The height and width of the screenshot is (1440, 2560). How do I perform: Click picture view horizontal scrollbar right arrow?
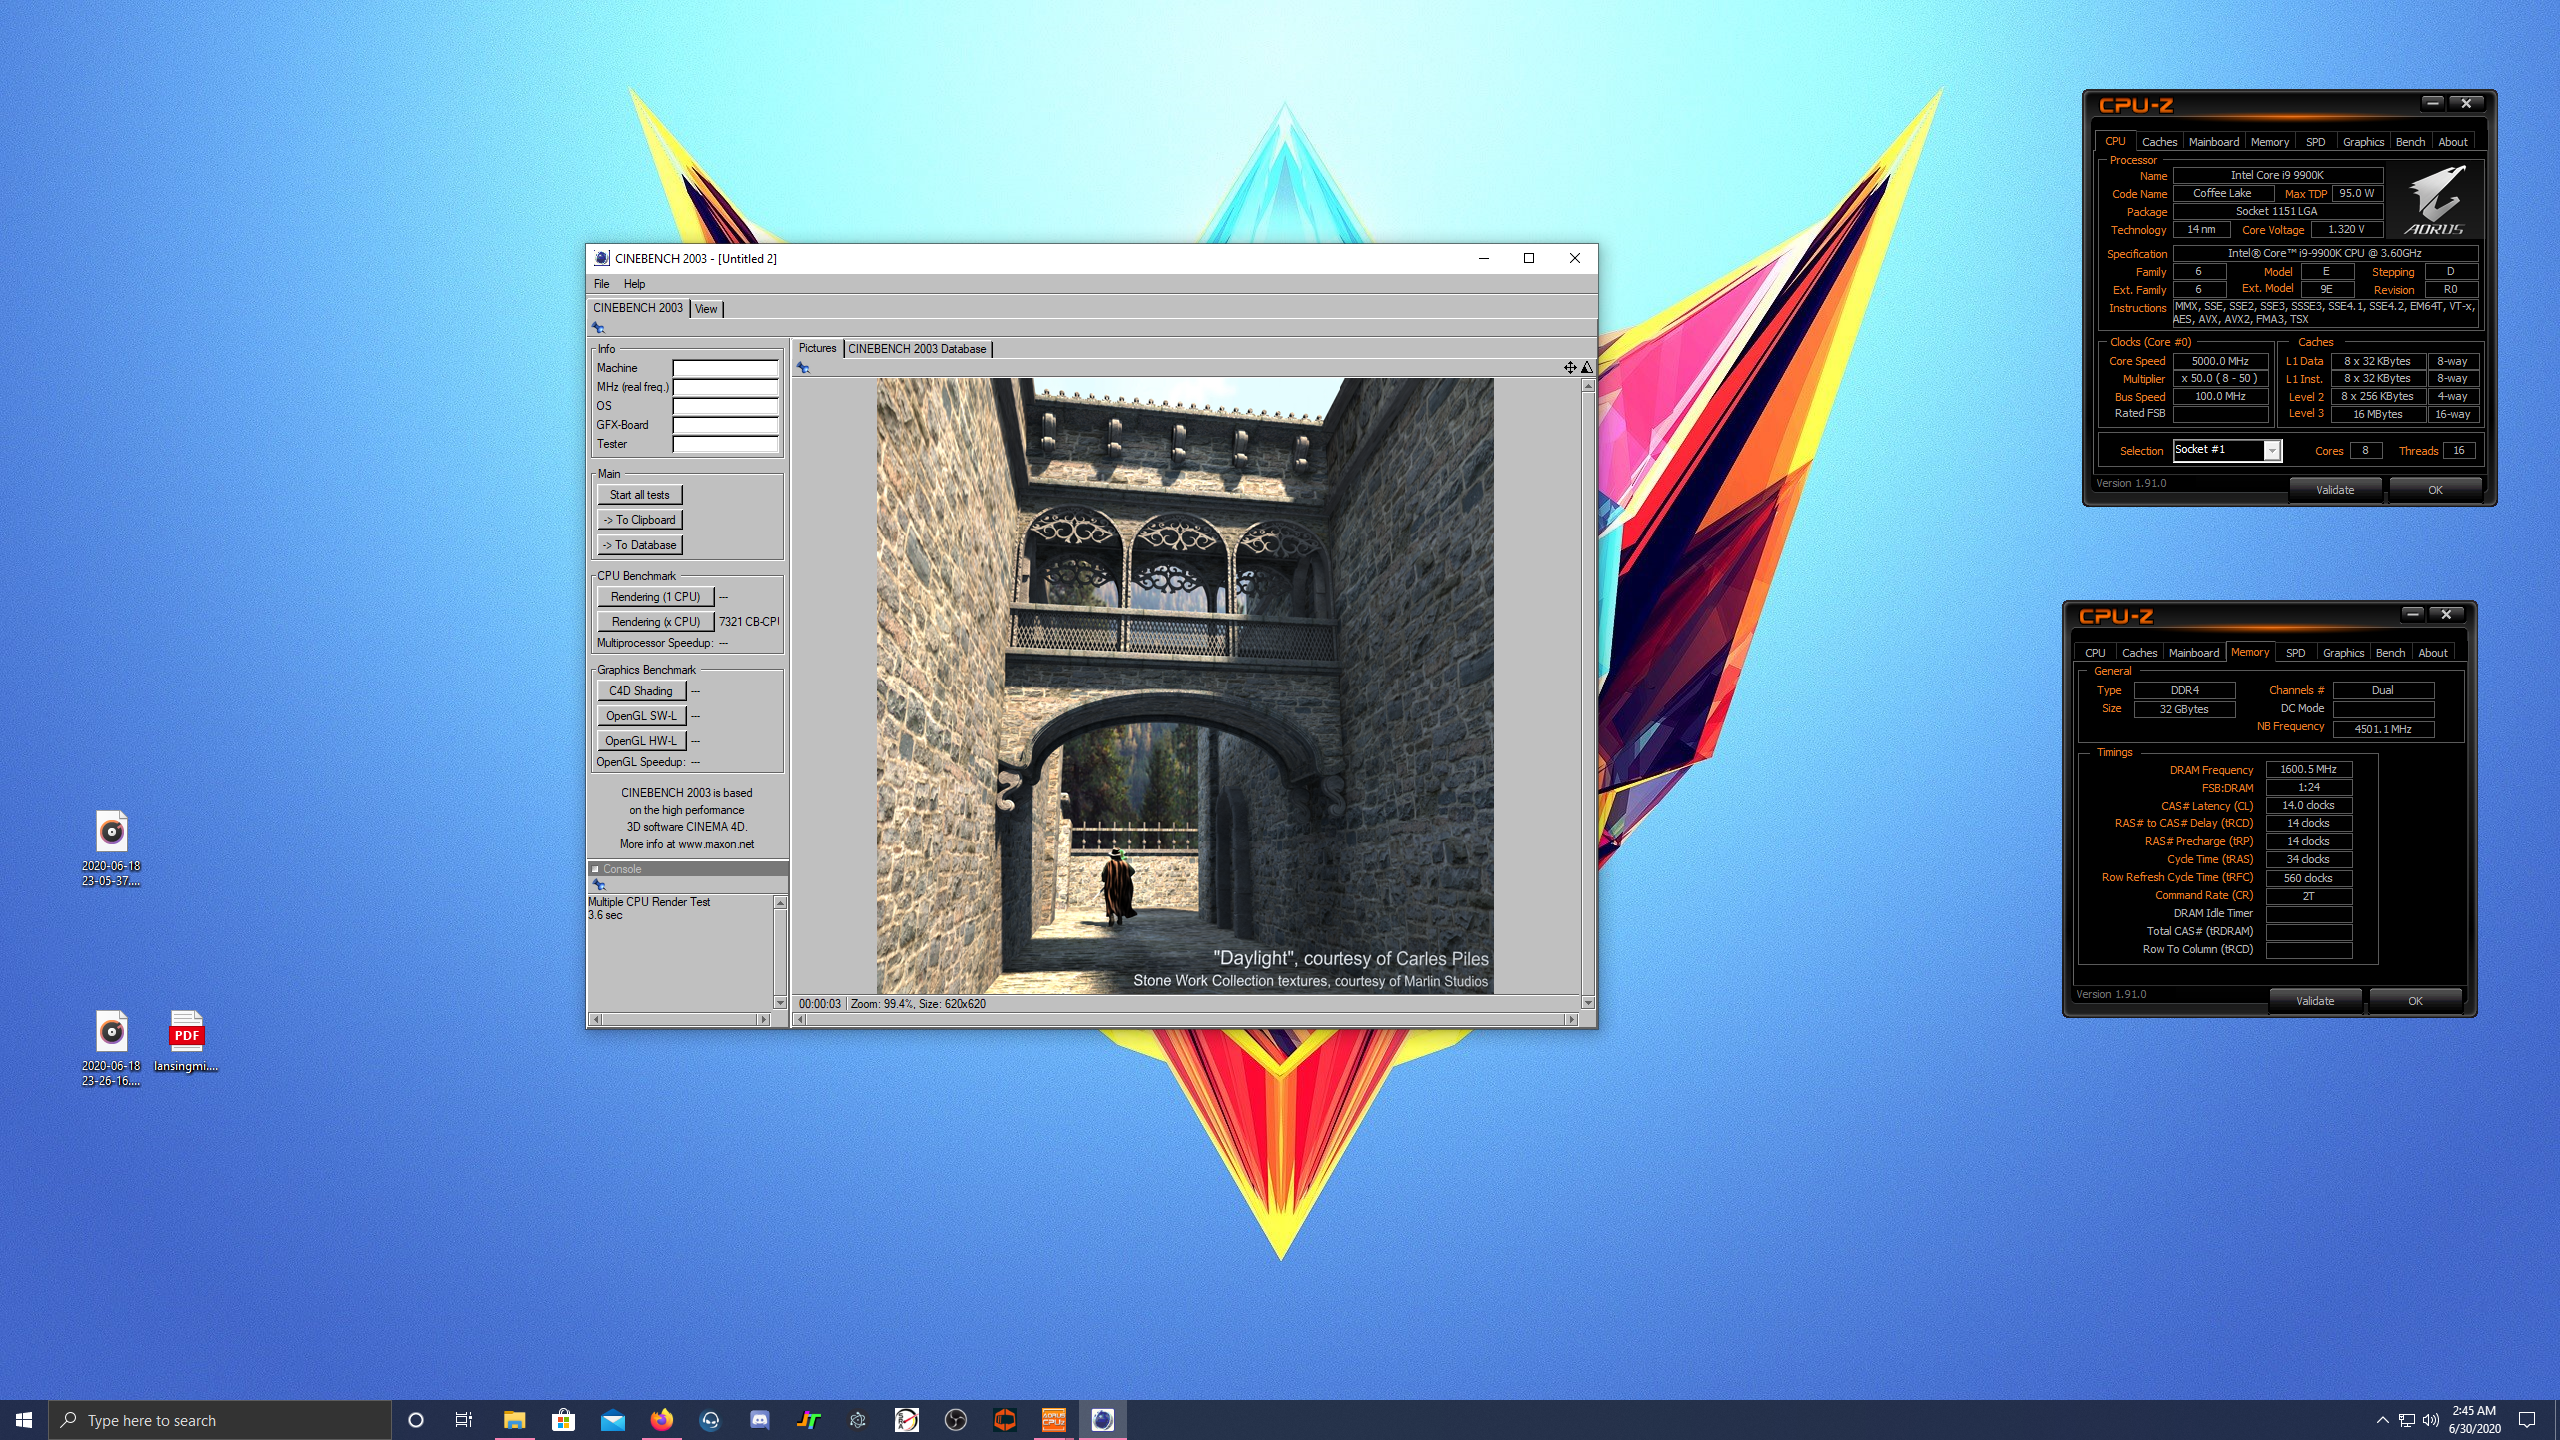[x=1572, y=1020]
